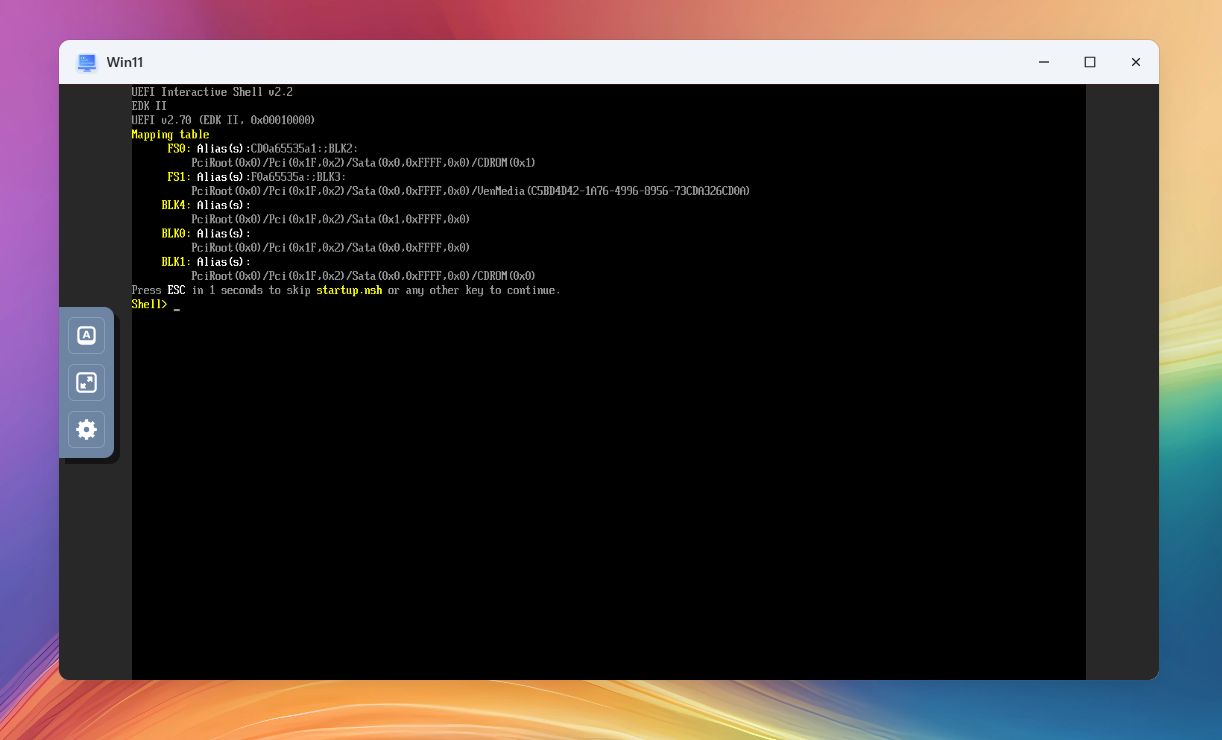
Task: Maximize the Win11 VM window
Action: [x=1090, y=62]
